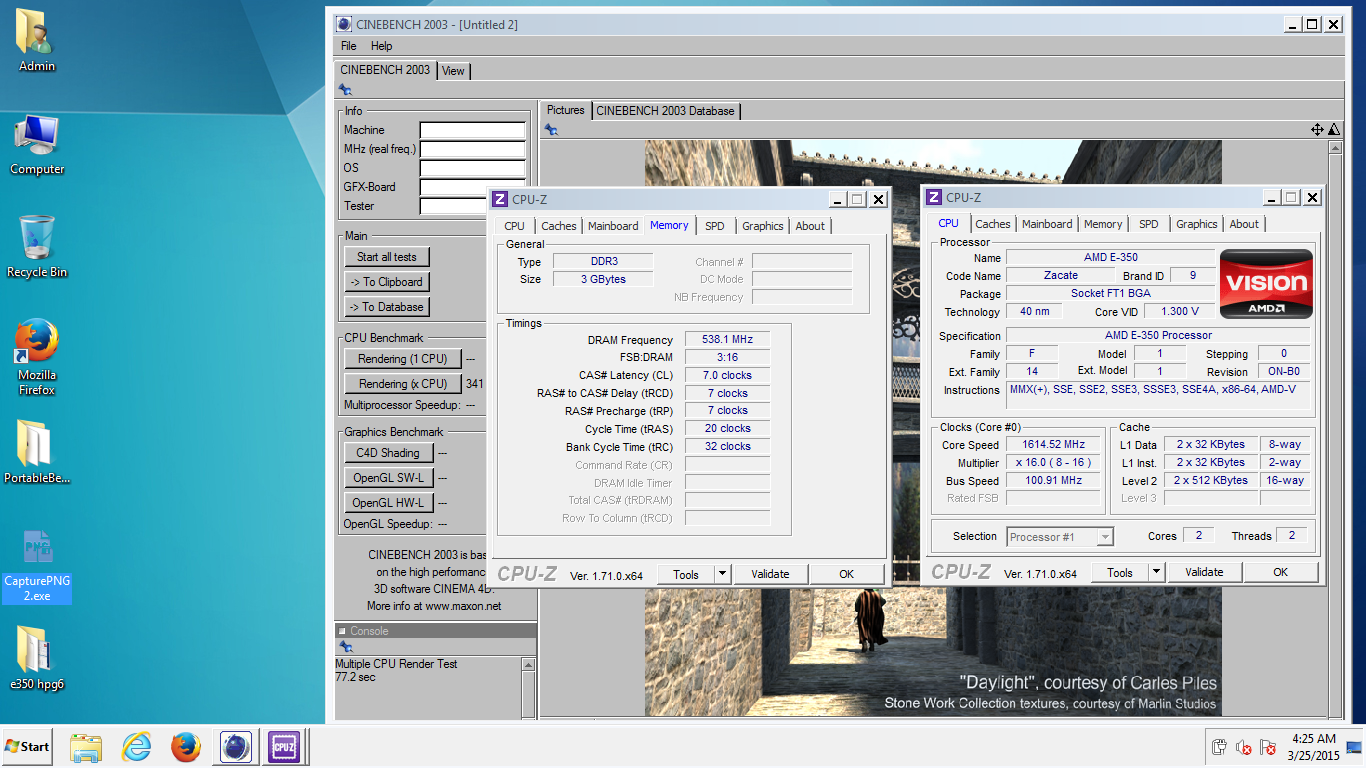
Task: Open the Recycle Bin
Action: (x=37, y=246)
